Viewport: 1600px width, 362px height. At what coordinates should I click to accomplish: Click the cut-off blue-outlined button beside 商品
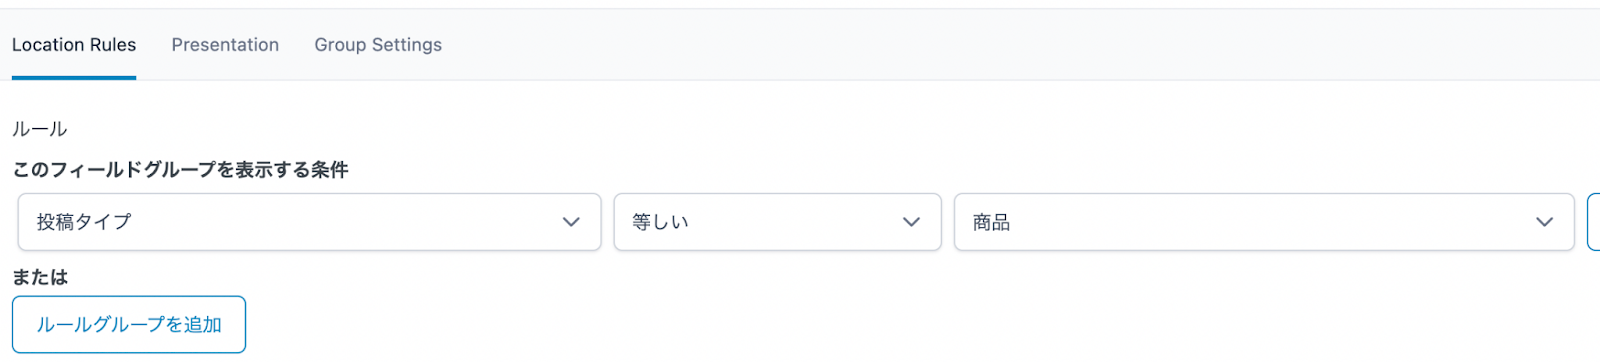tap(1594, 222)
